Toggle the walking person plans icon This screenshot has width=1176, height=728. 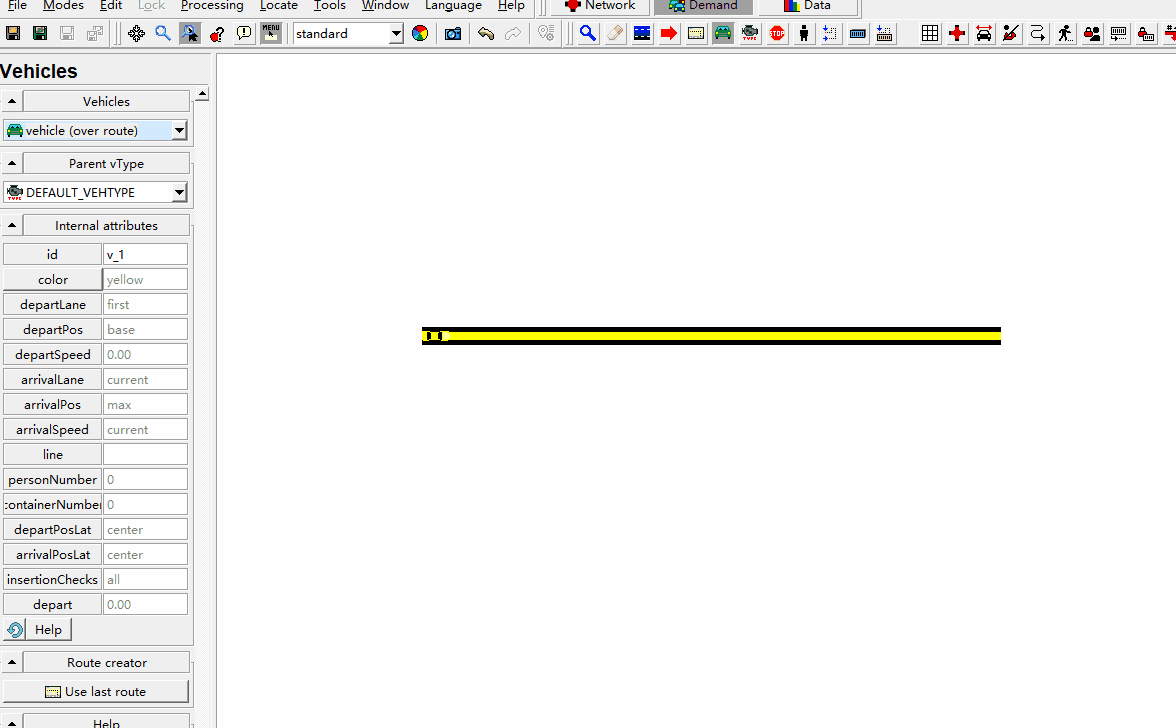coord(1065,34)
